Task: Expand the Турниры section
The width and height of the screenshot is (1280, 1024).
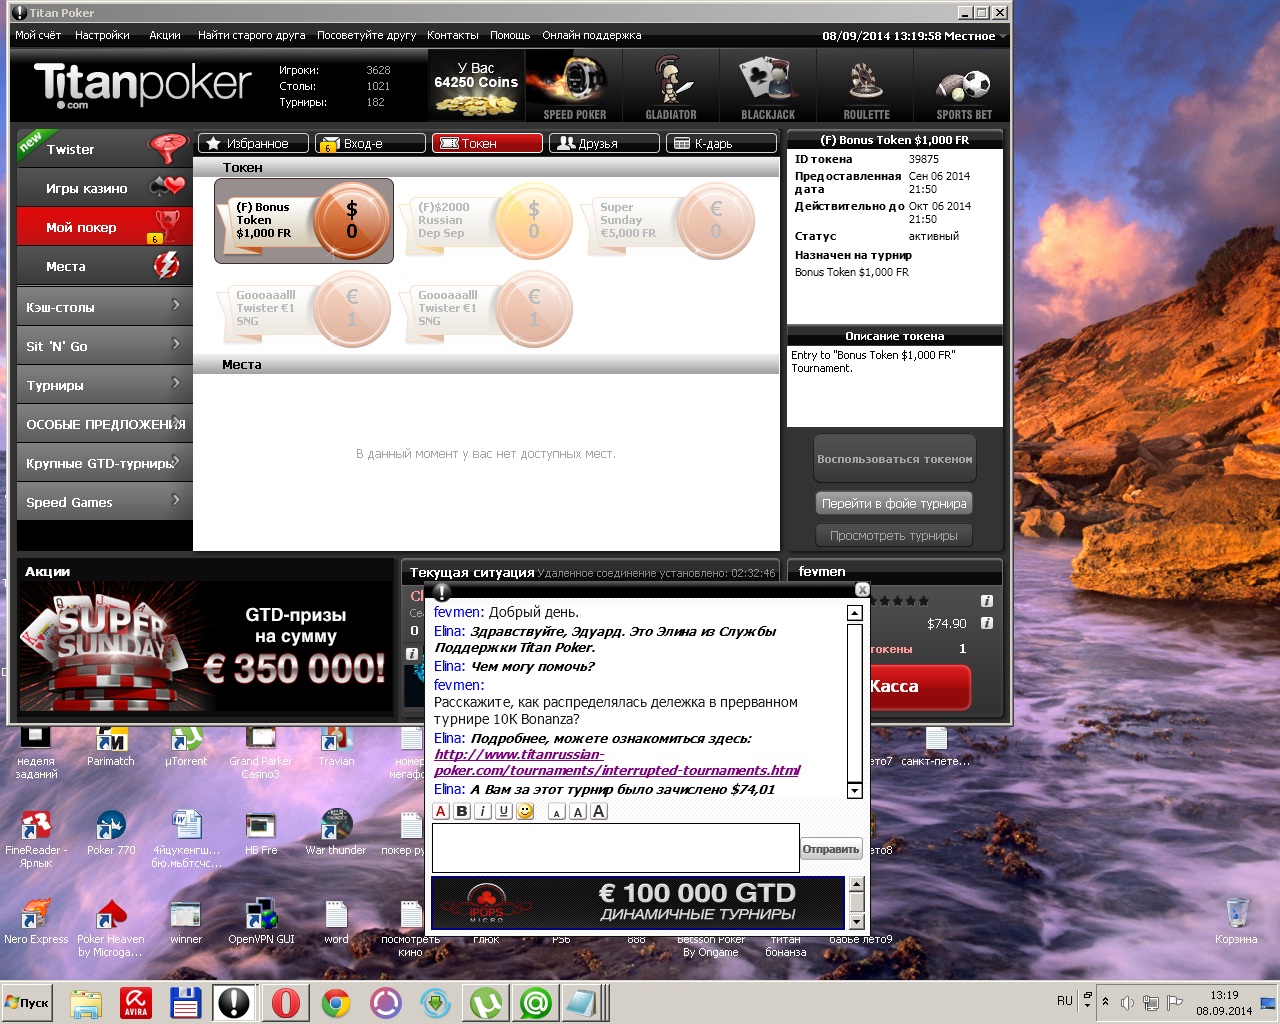Action: pyautogui.click(x=104, y=385)
